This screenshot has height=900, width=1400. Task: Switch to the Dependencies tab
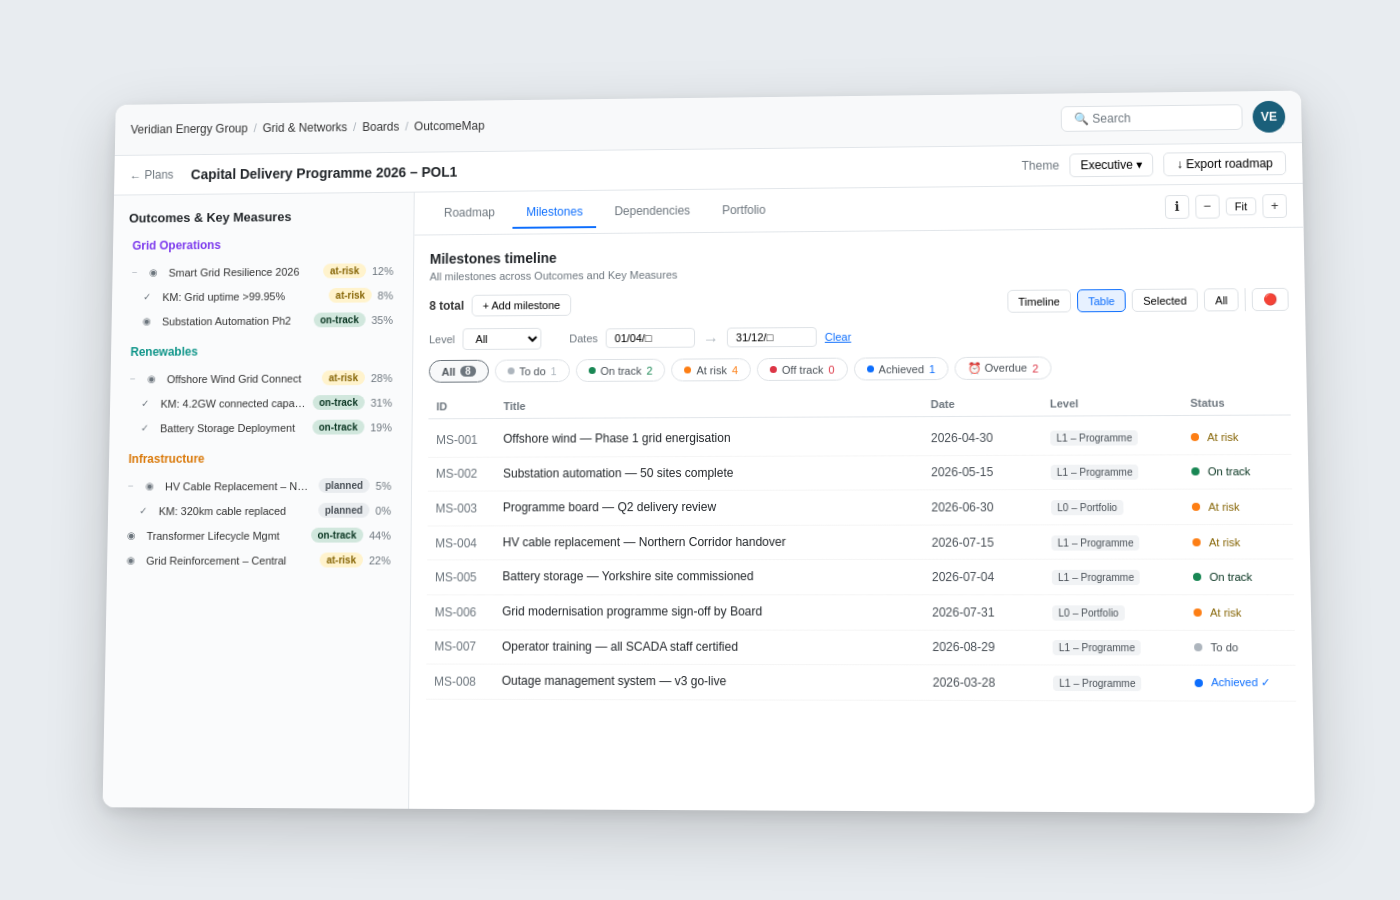(x=652, y=210)
